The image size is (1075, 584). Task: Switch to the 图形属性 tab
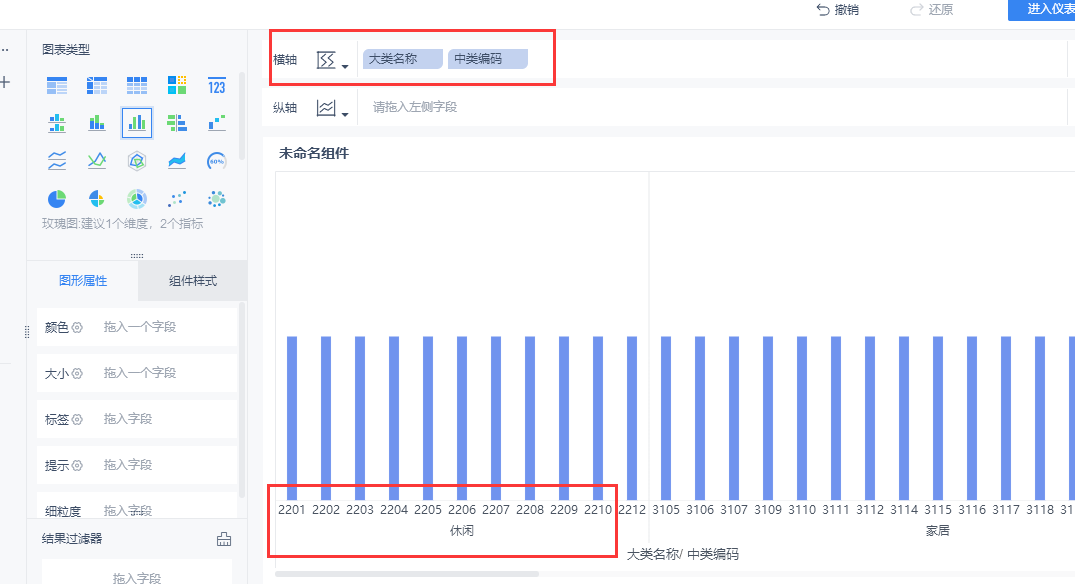pyautogui.click(x=83, y=281)
